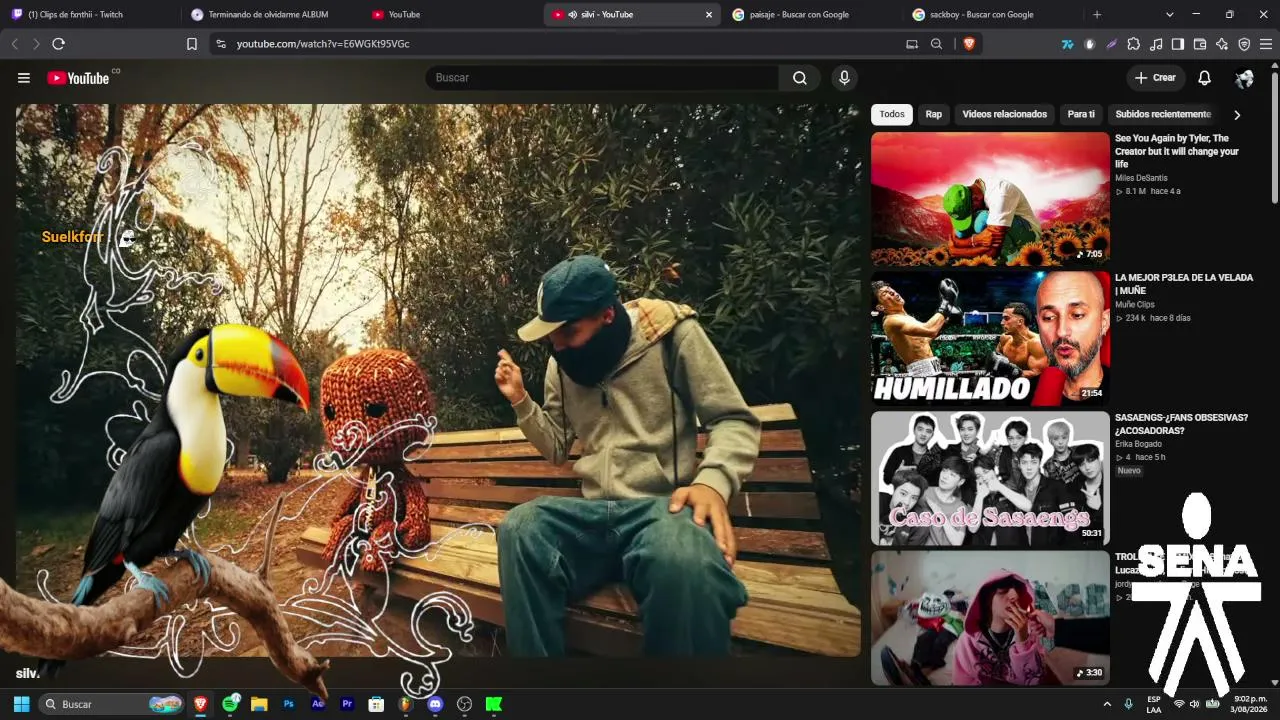This screenshot has height=720, width=1280.
Task: Open the sunflower field video thumbnail
Action: pos(990,199)
